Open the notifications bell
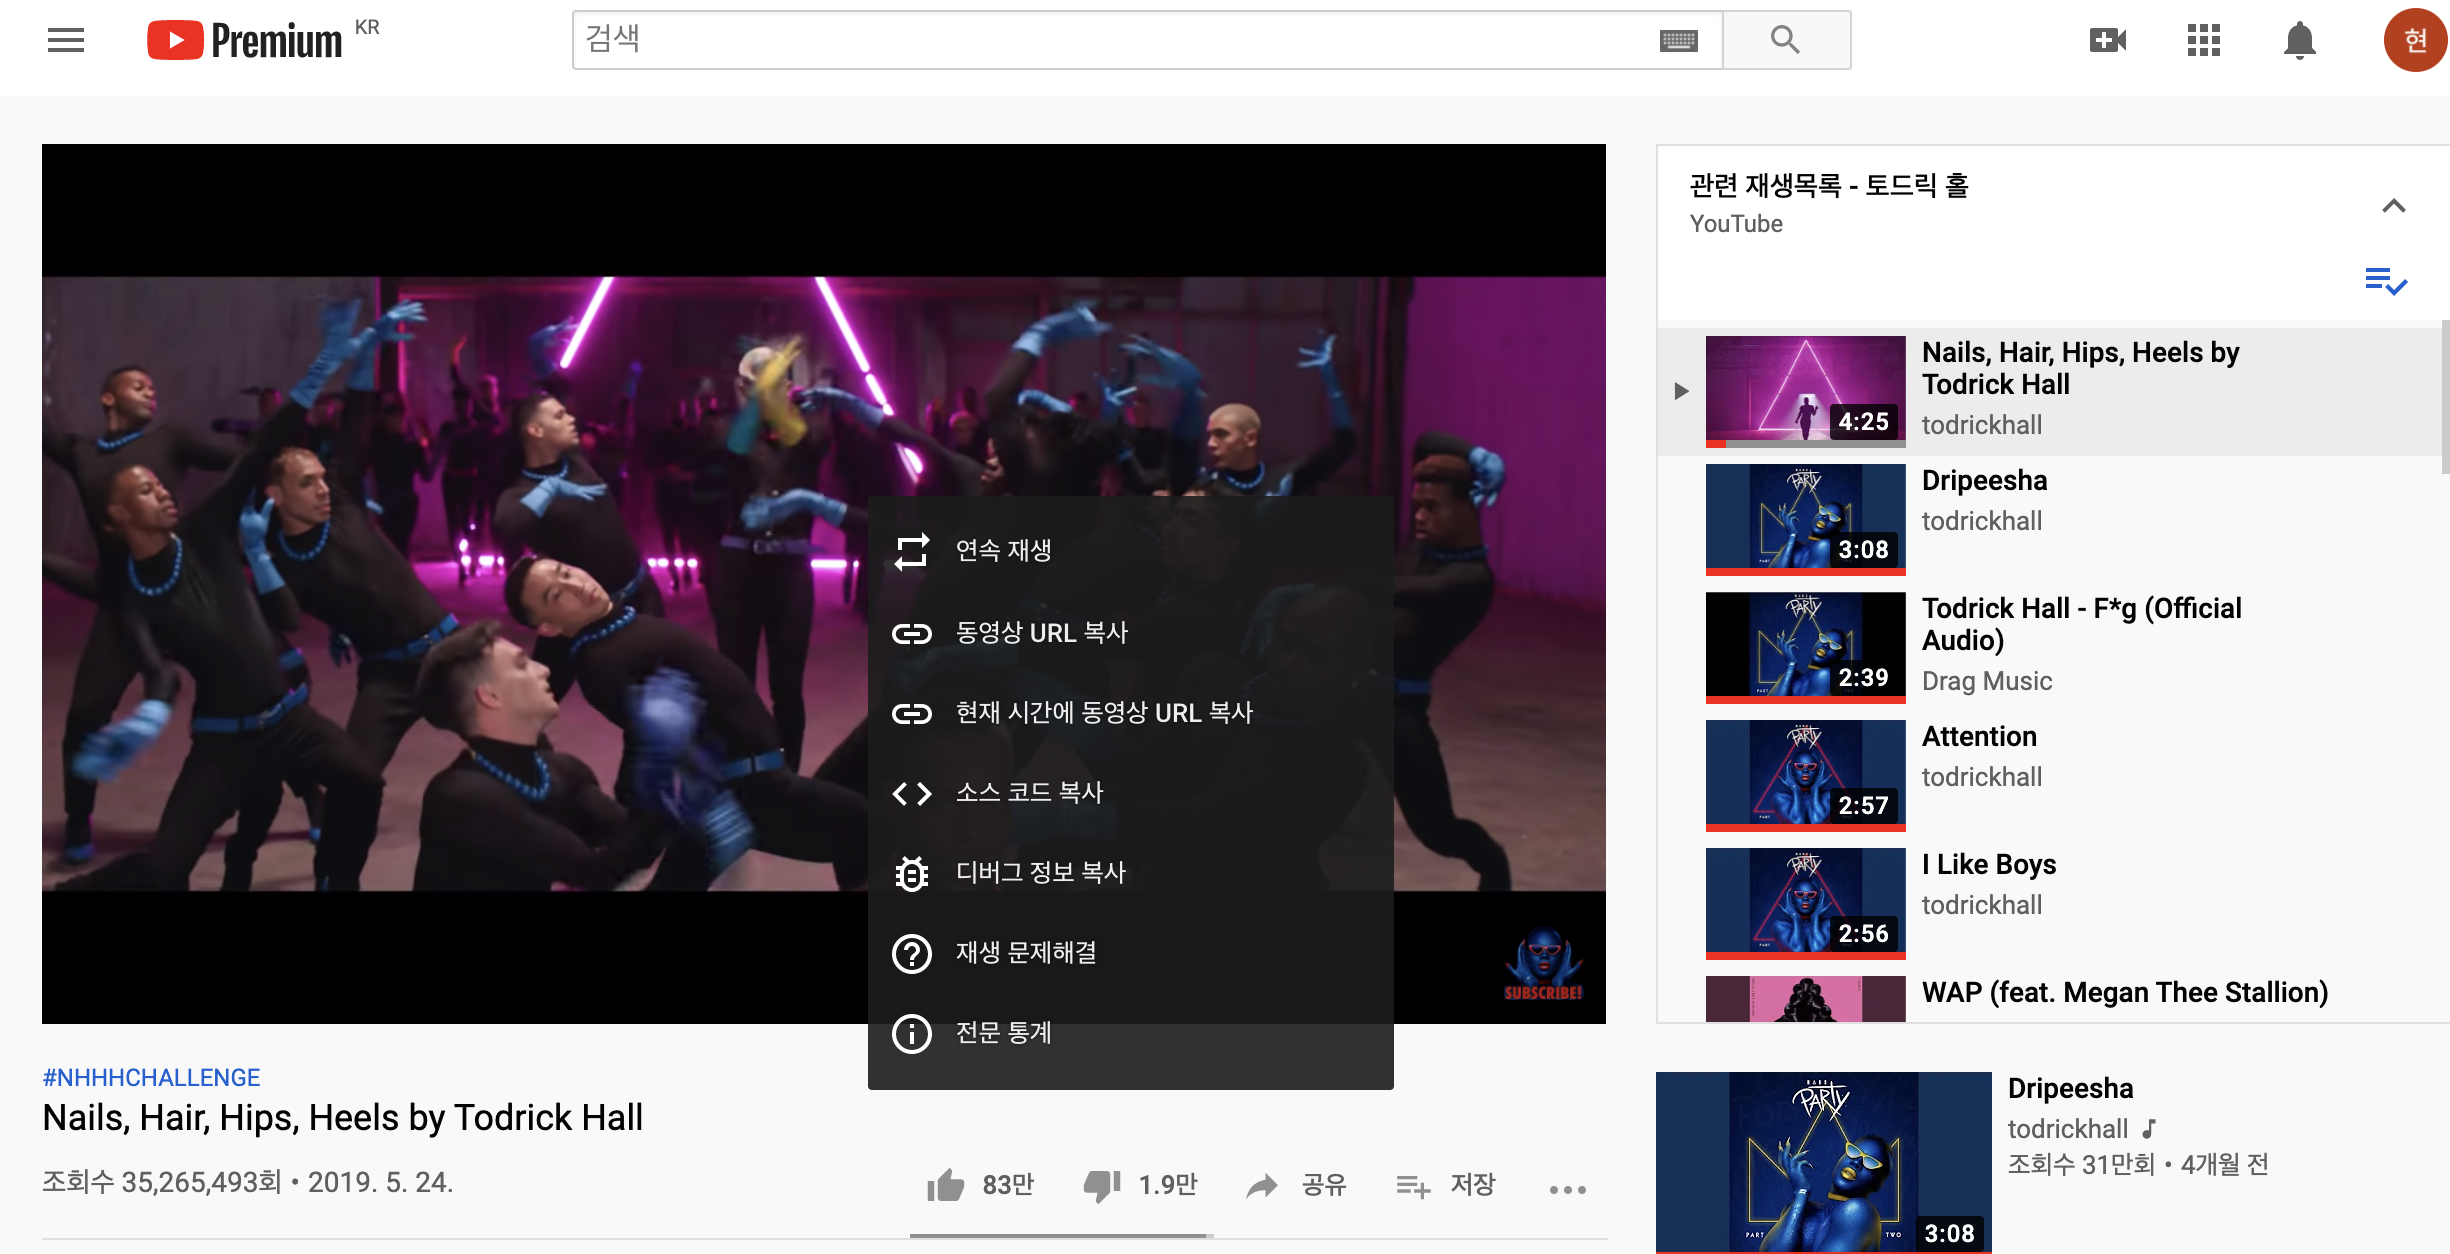 point(2300,40)
